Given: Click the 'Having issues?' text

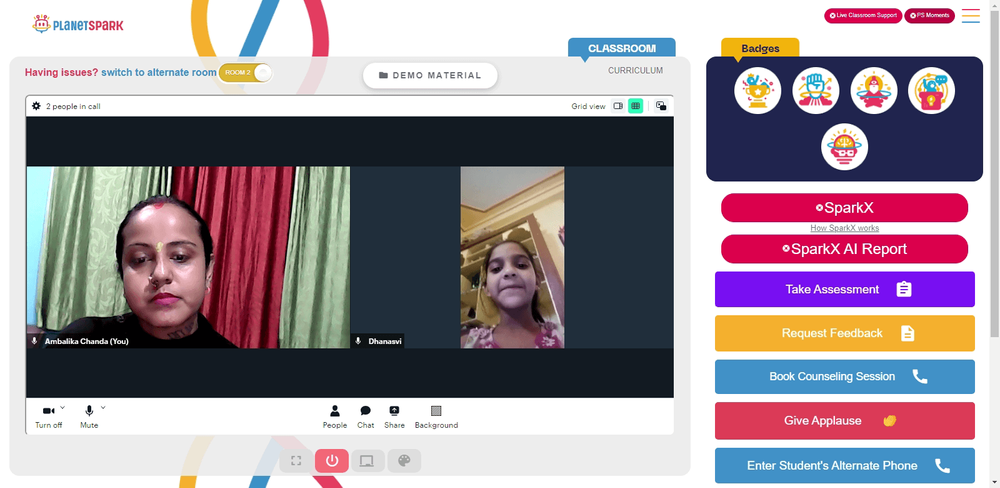Looking at the screenshot, I should (62, 73).
